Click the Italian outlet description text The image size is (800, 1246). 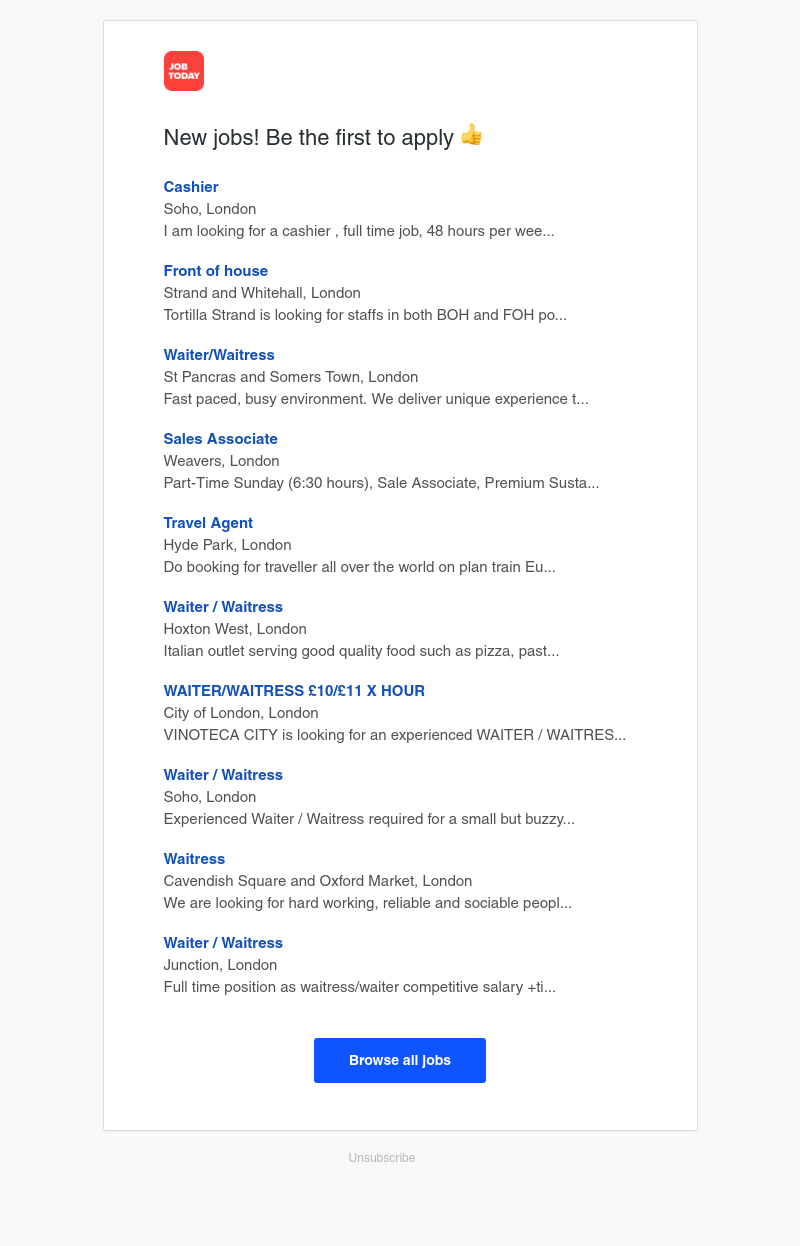pos(361,651)
